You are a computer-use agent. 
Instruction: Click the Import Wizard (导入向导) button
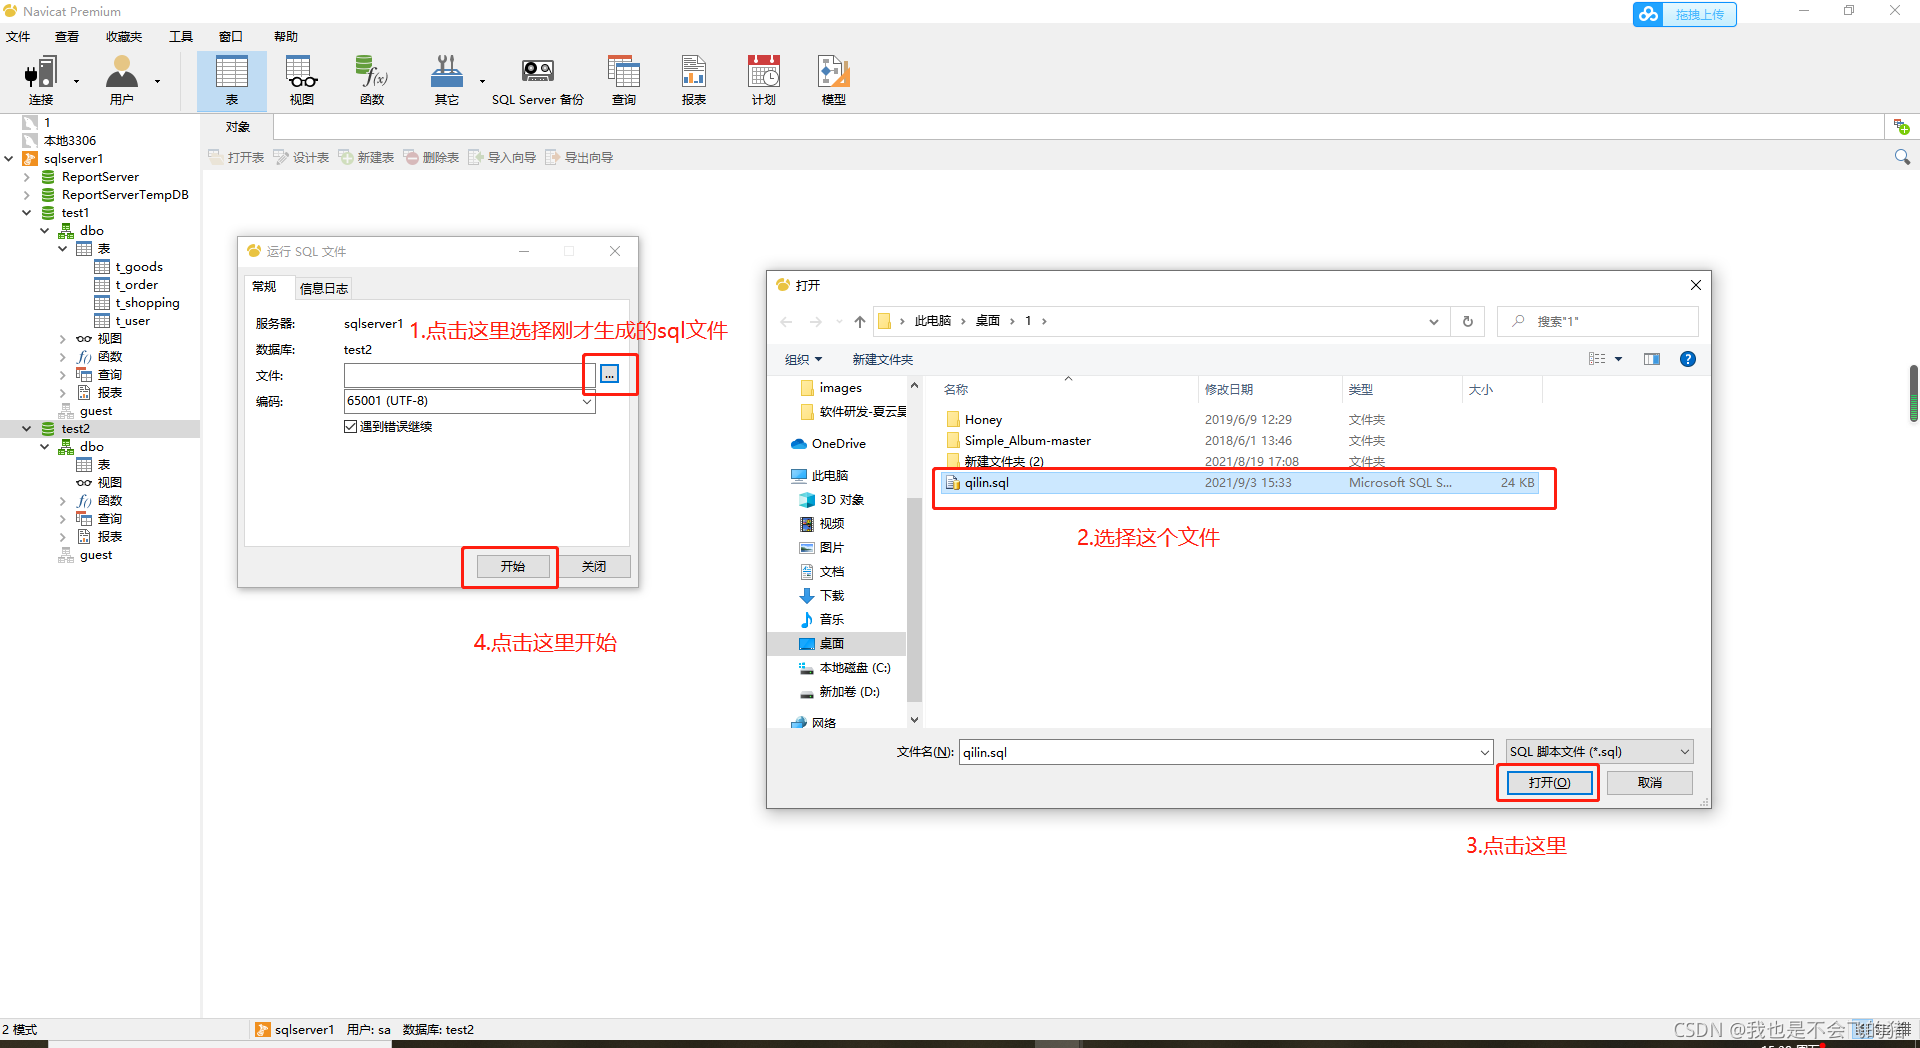[503, 157]
